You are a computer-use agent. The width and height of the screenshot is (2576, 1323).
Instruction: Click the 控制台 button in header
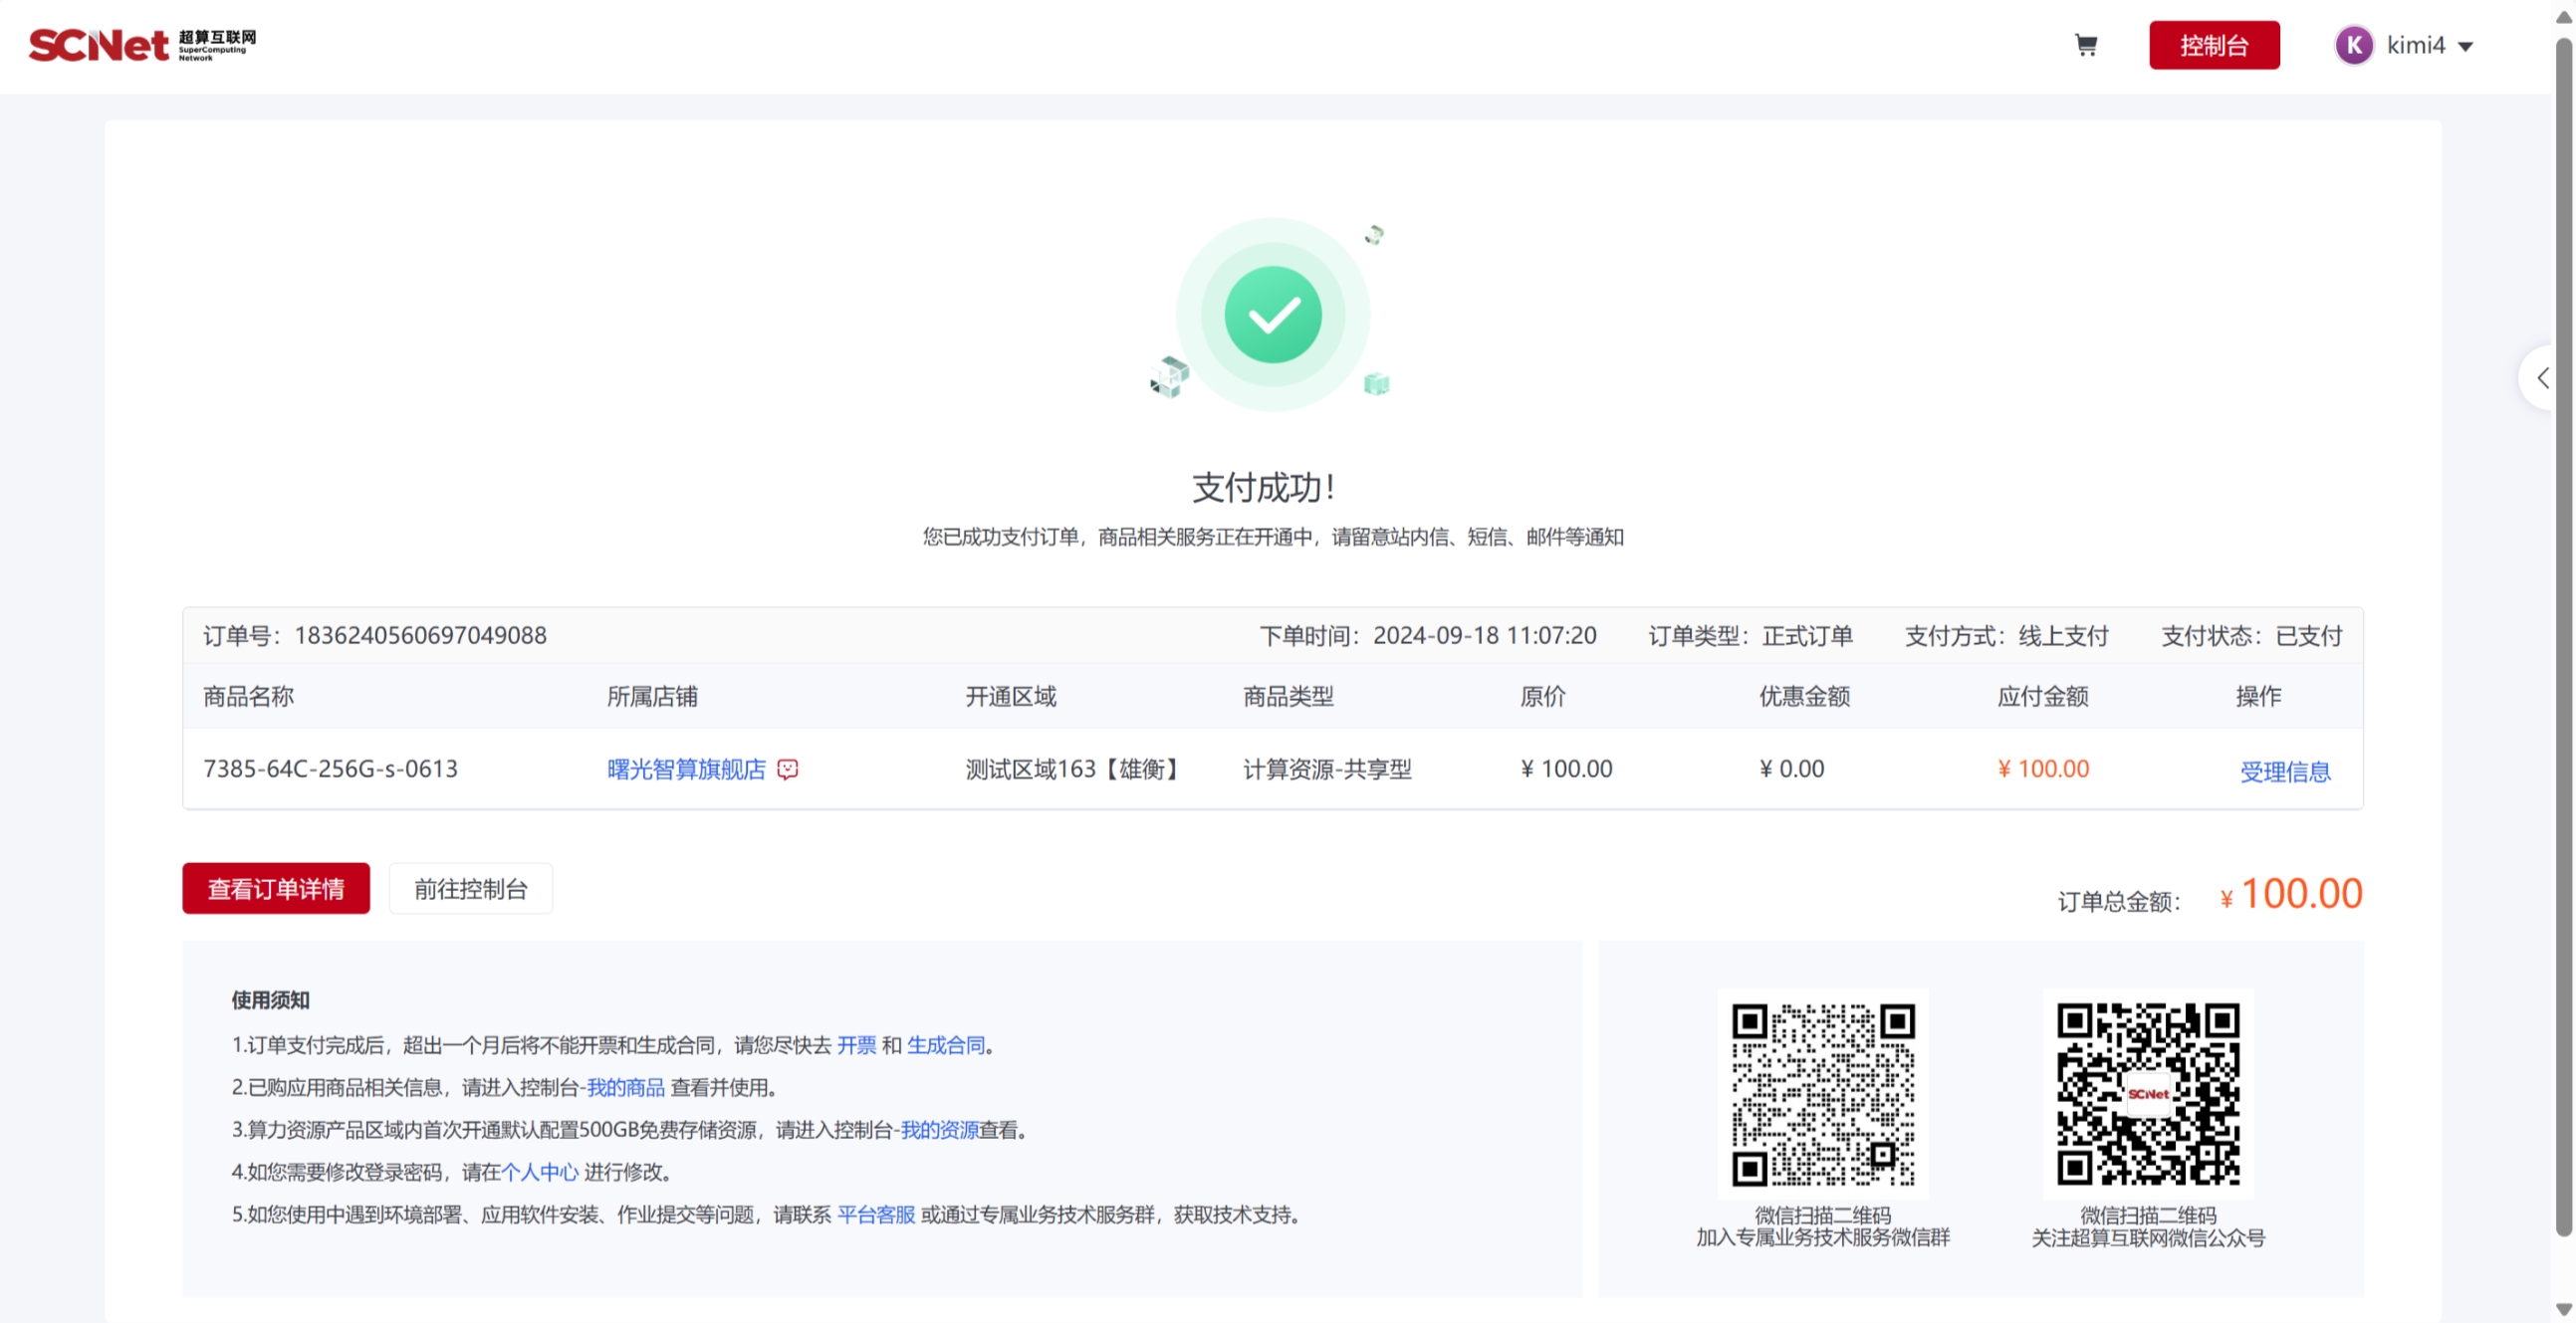tap(2214, 45)
